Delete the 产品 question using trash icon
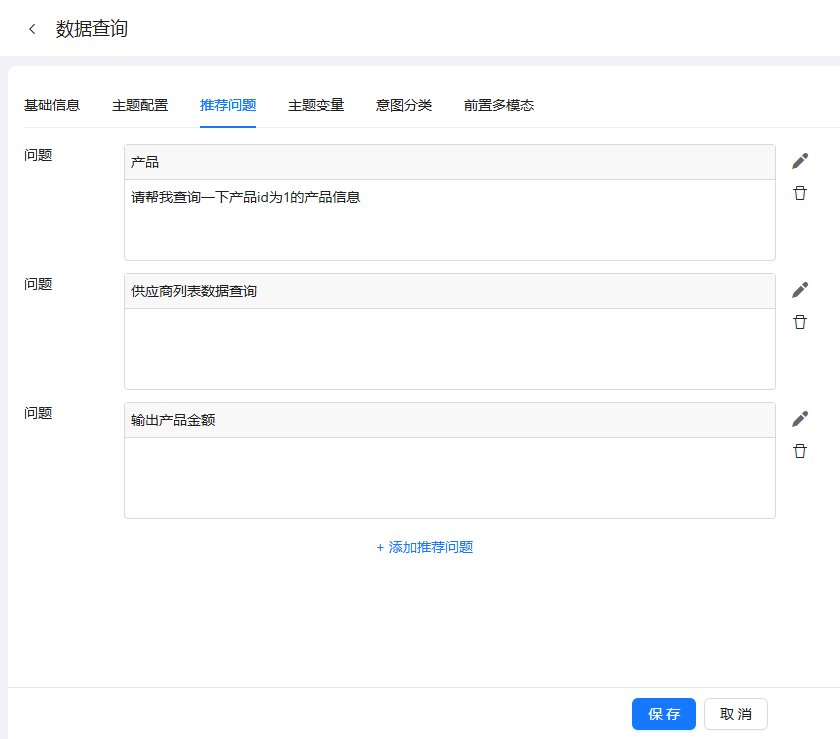The height and width of the screenshot is (739, 840). [x=800, y=193]
